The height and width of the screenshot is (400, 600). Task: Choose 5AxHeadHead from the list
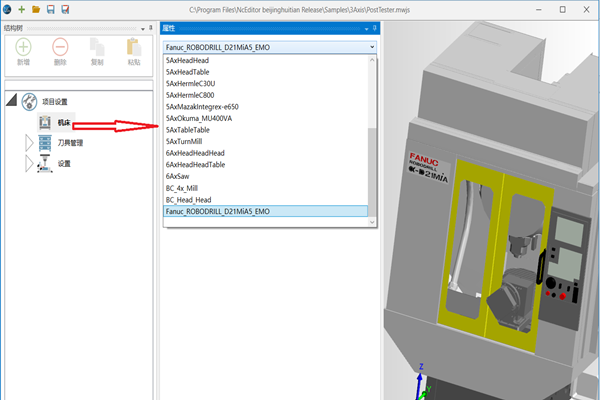[x=266, y=60]
